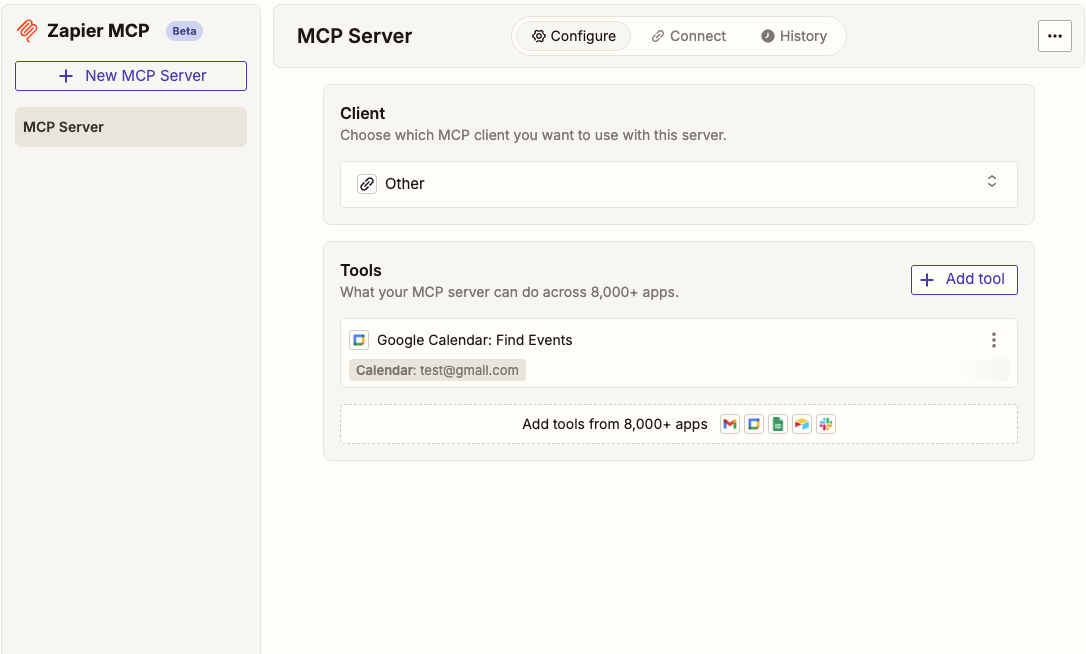Open the Google Calendar: Find Events tool

click(474, 340)
